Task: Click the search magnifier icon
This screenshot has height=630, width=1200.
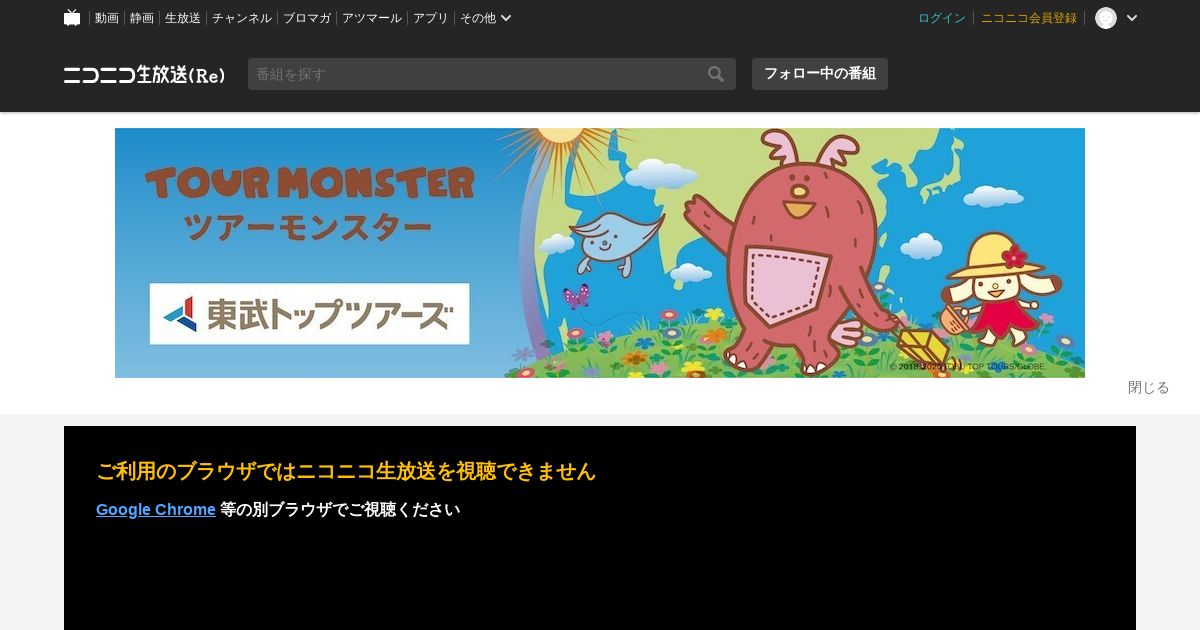Action: (x=716, y=74)
